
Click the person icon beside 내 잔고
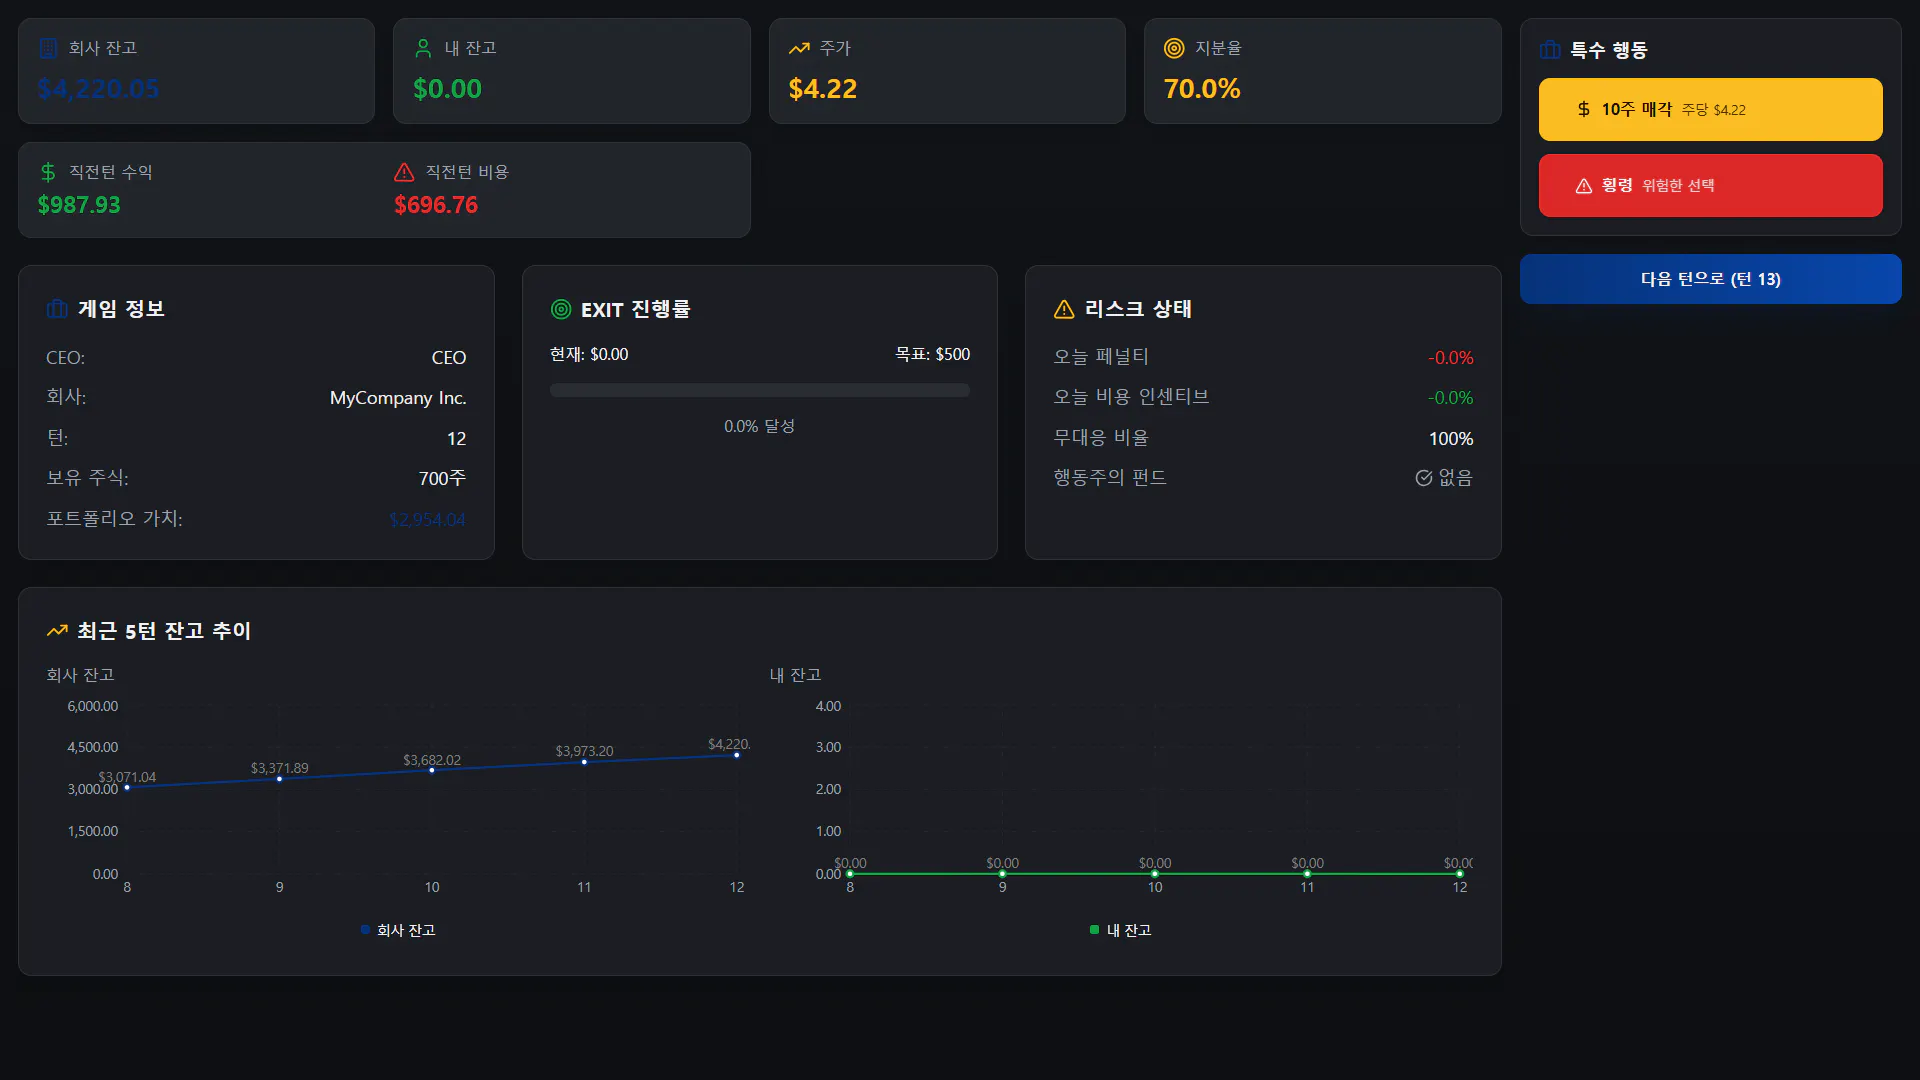[423, 48]
